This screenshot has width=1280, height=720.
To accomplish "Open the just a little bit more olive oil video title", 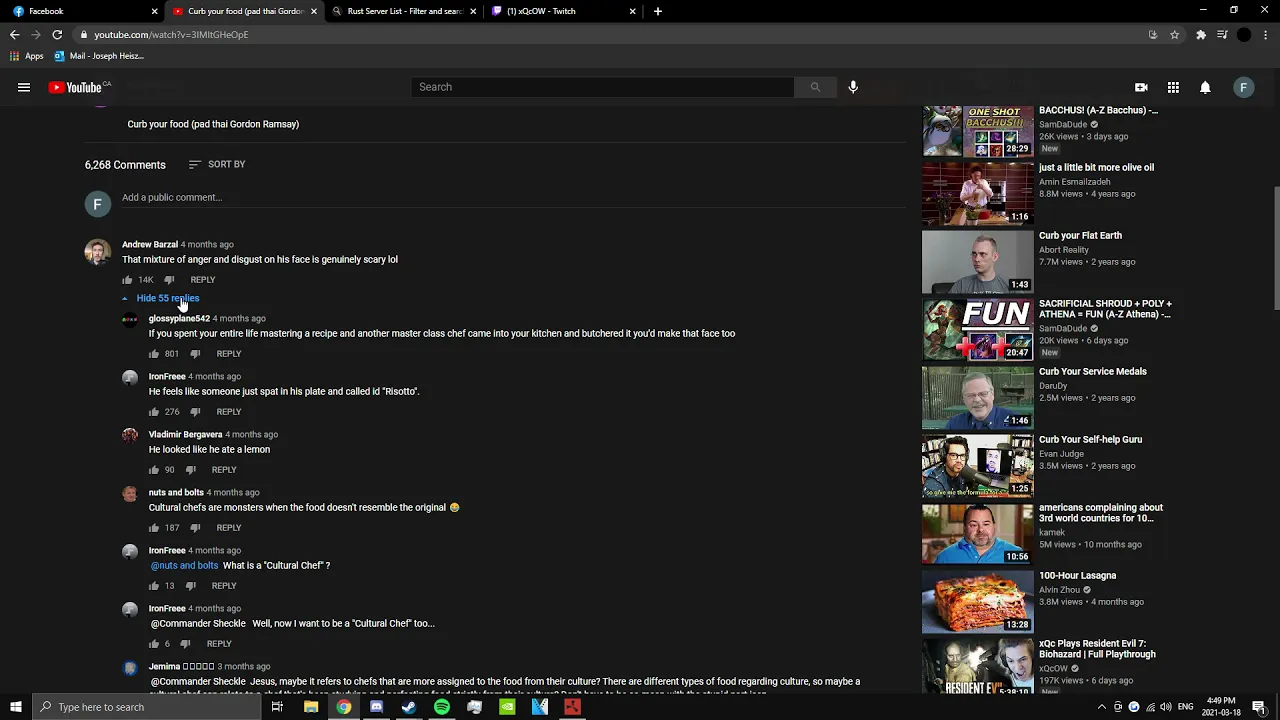I will 1096,168.
